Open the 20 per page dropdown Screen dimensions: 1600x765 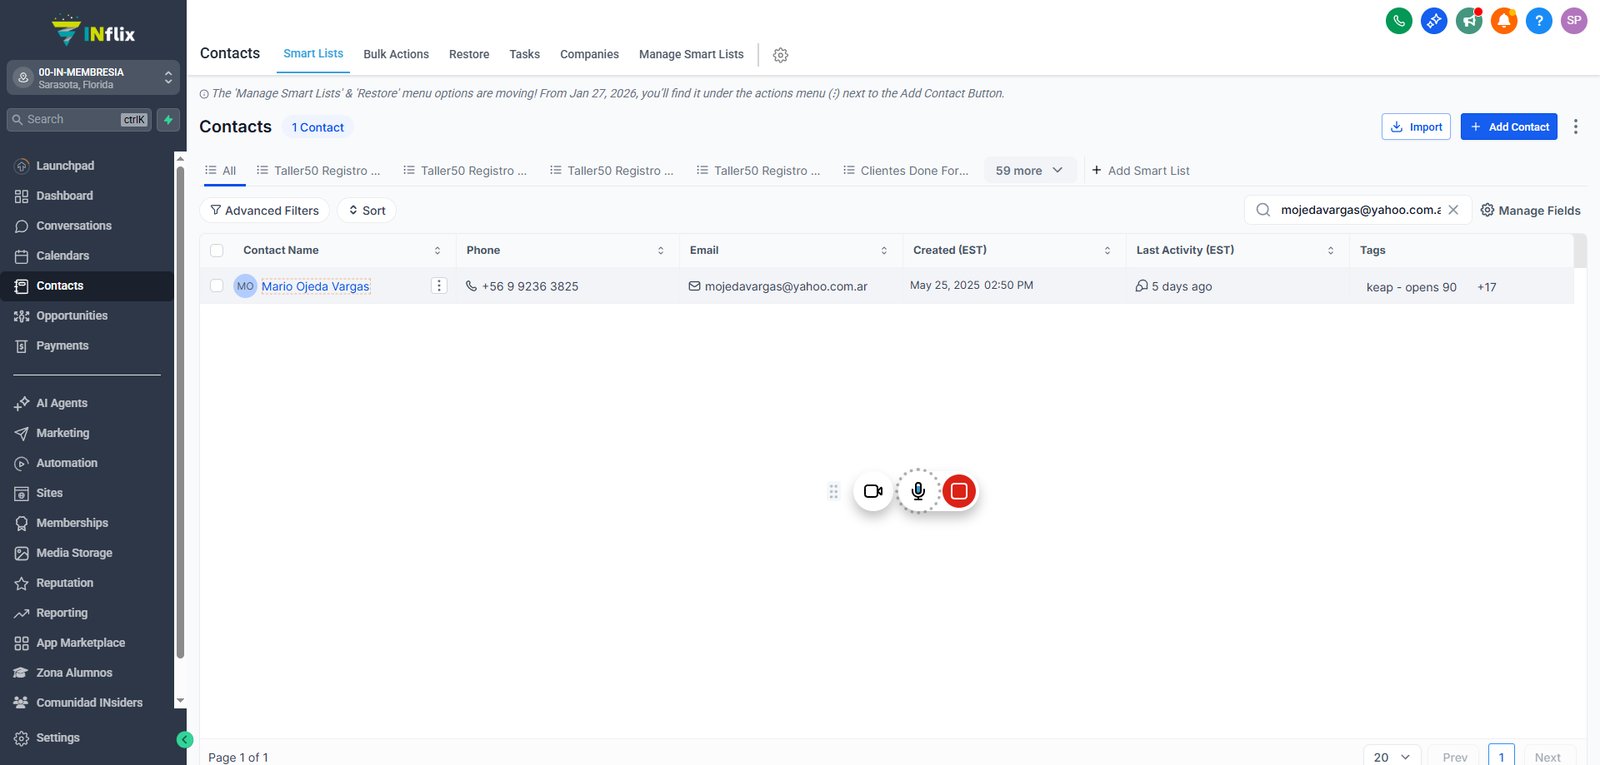(1391, 757)
